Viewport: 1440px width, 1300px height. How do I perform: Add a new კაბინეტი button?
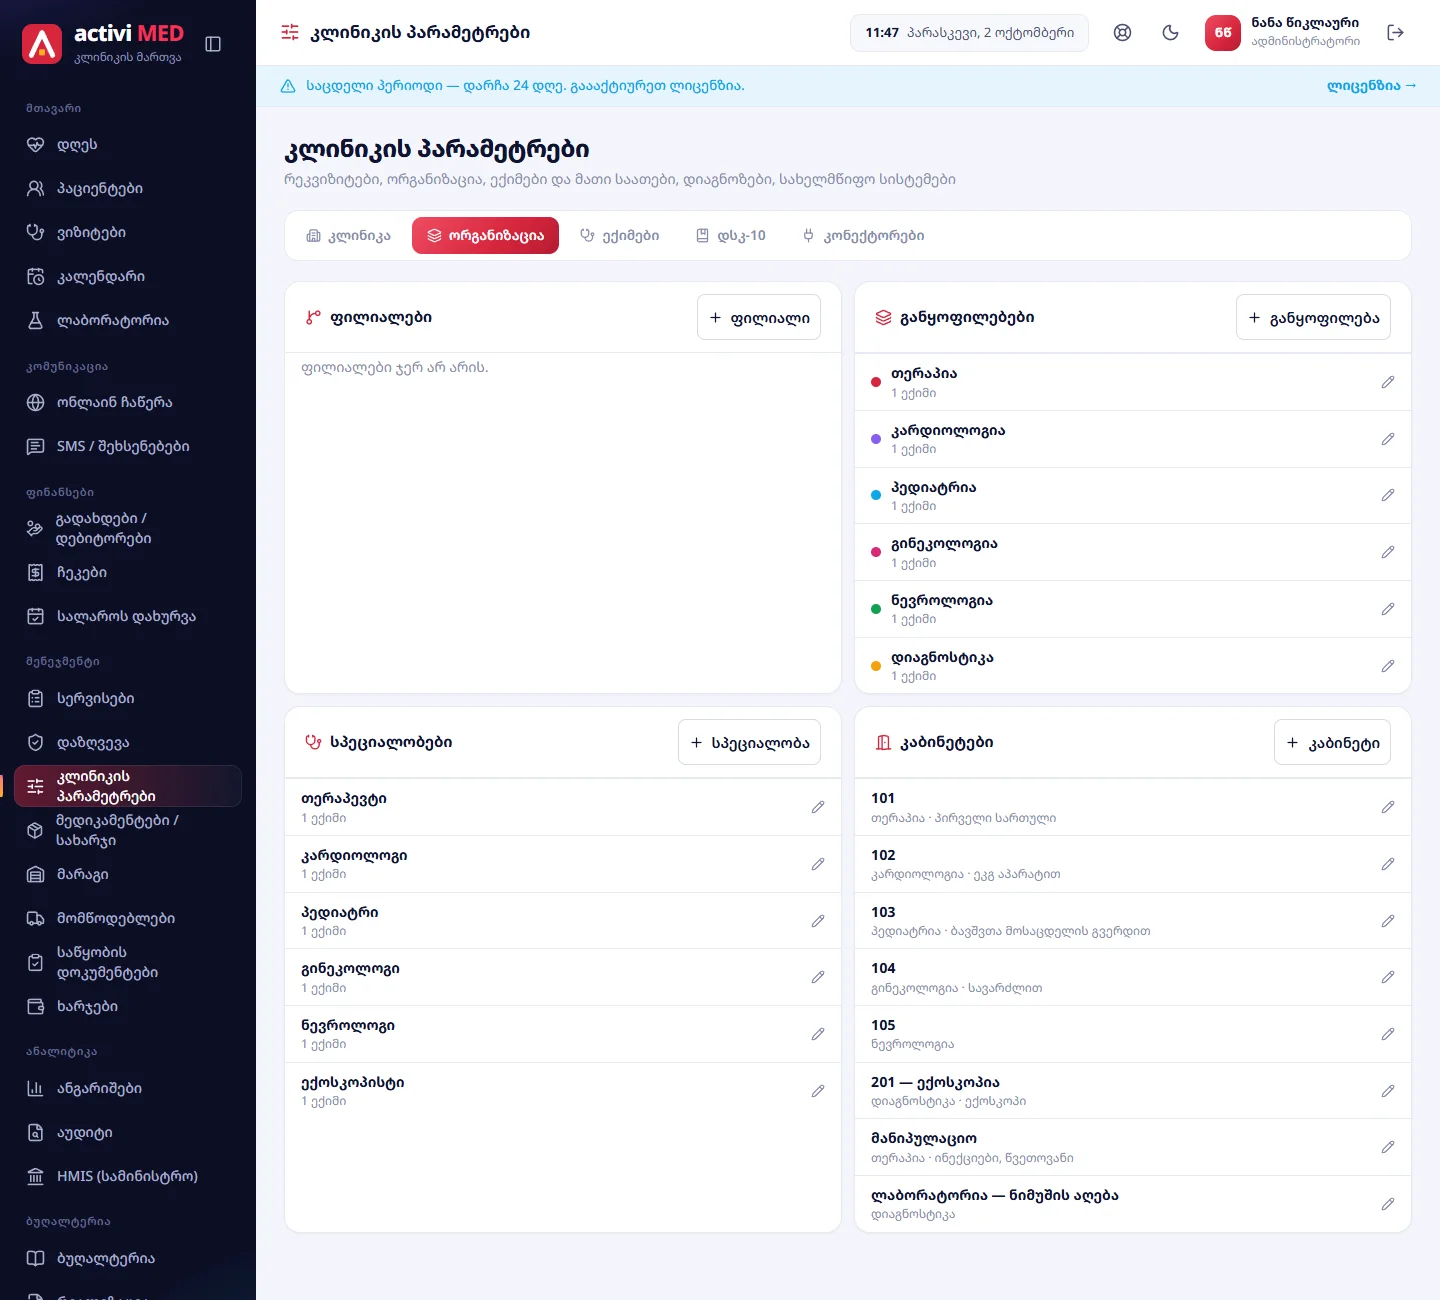pyautogui.click(x=1332, y=742)
